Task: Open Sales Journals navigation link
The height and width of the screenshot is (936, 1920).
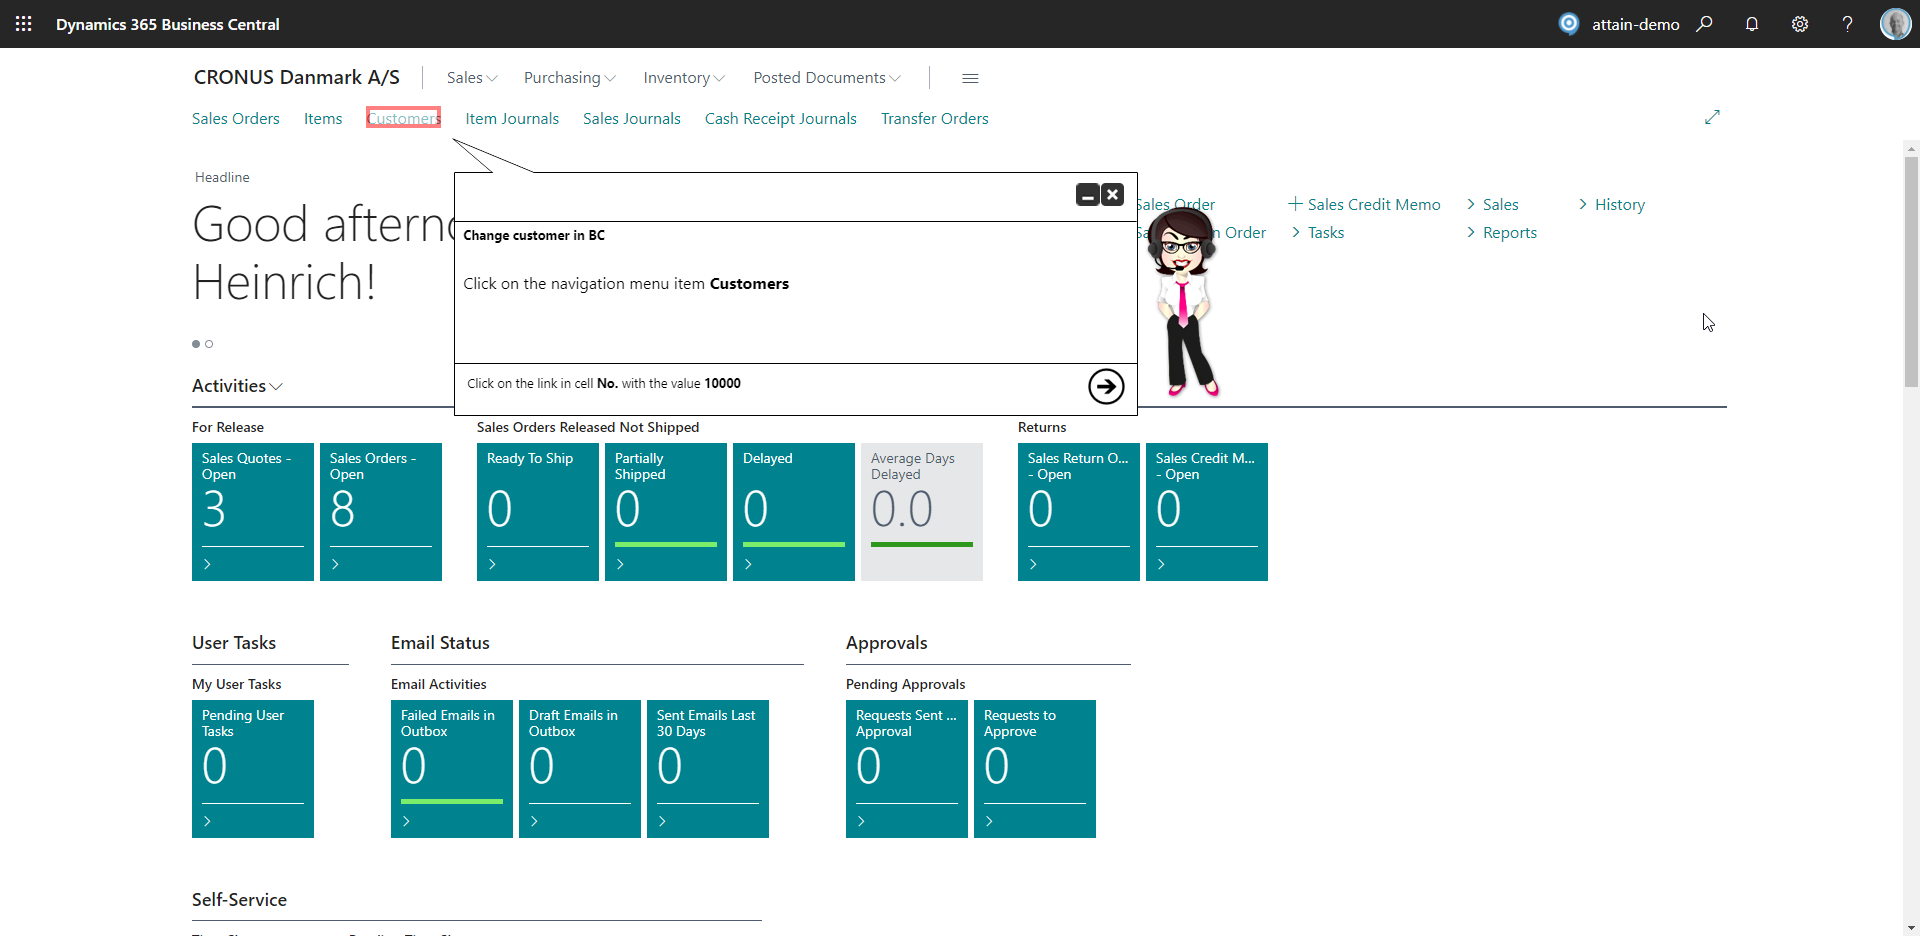Action: (x=632, y=119)
